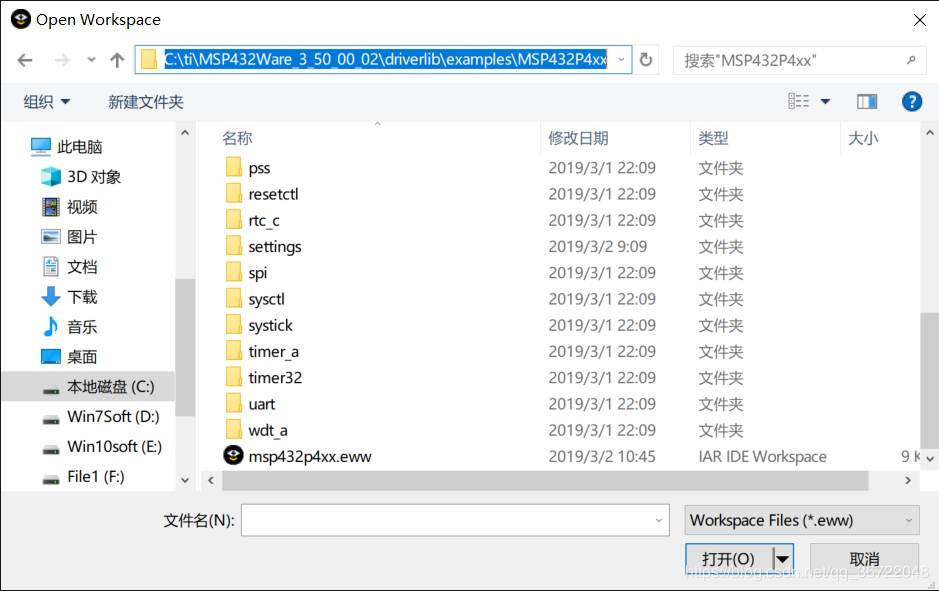Click the 文件名(N) file name field
This screenshot has height=591, width=939.
tap(455, 520)
